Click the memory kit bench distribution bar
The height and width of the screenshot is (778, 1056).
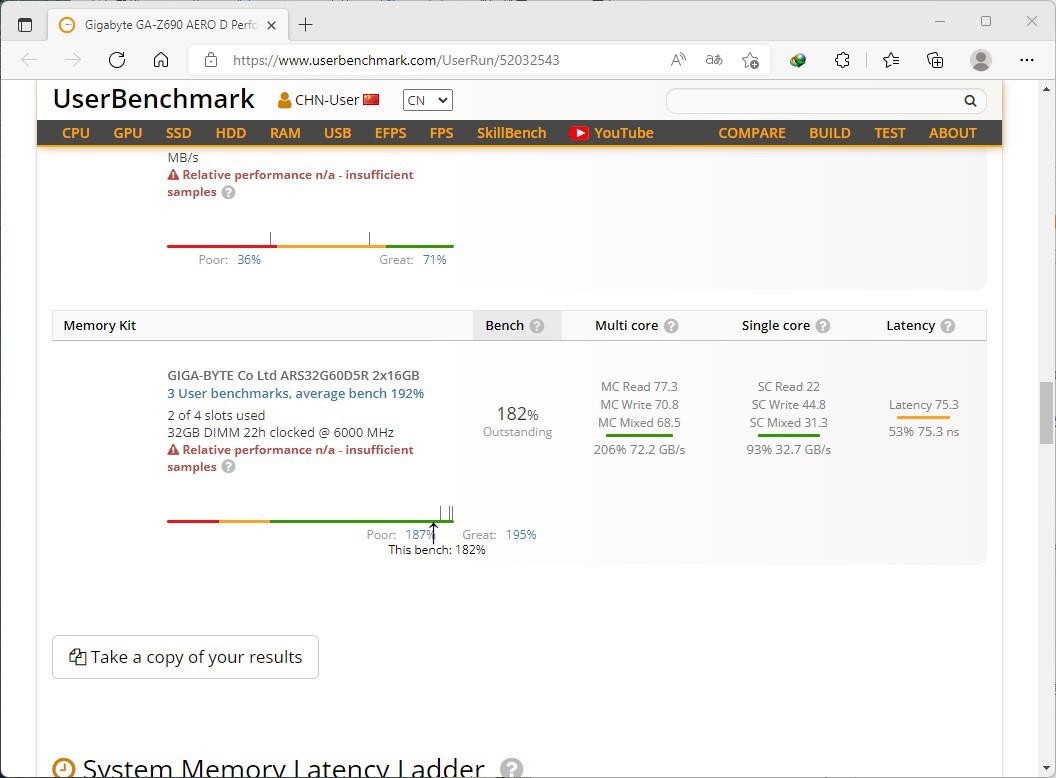click(x=310, y=521)
